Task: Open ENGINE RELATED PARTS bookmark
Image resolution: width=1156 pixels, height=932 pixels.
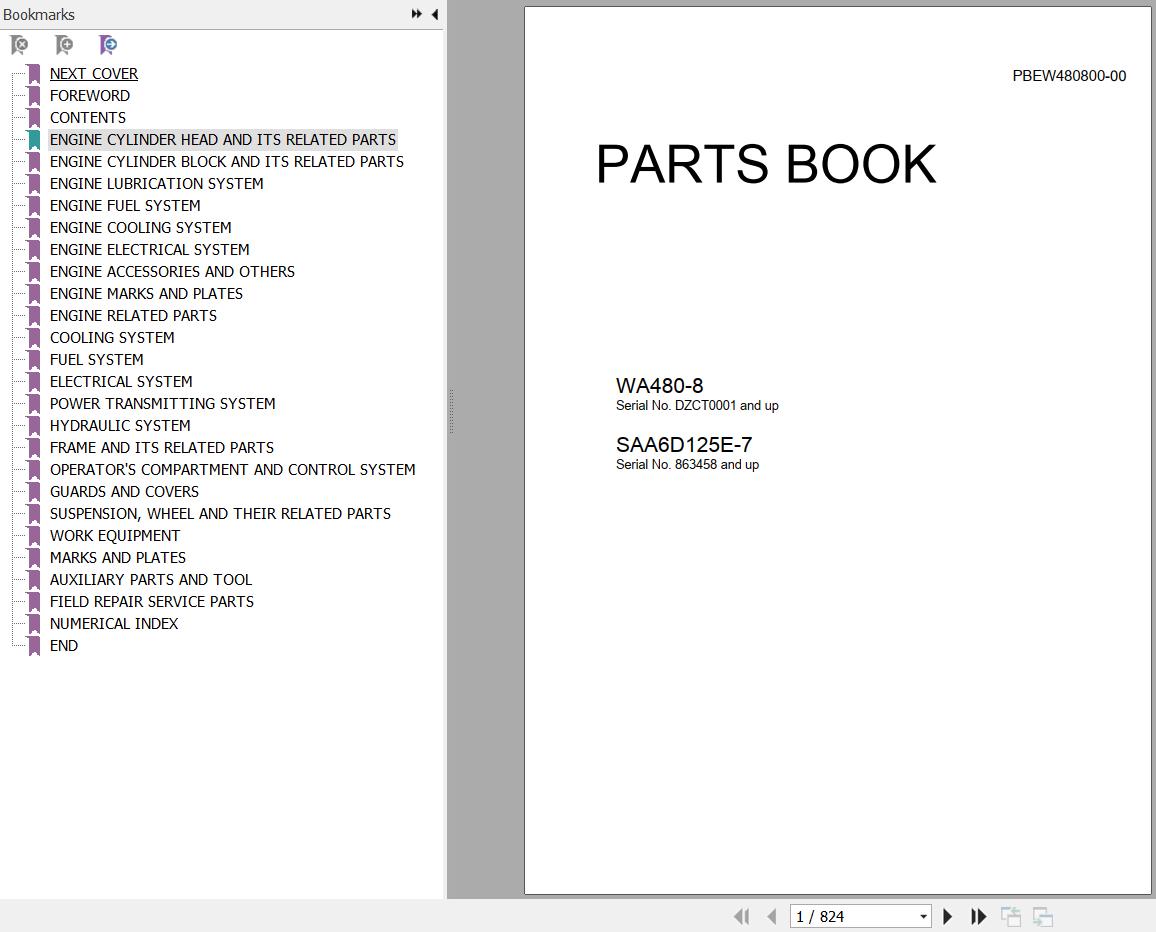Action: tap(133, 316)
